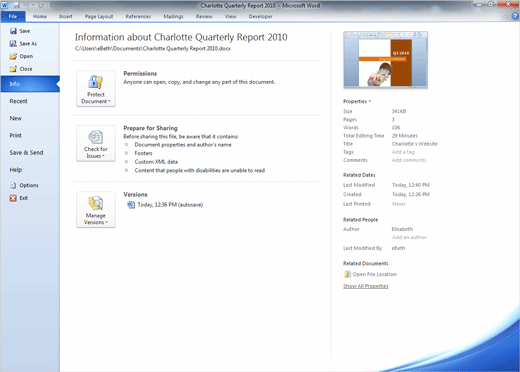Image resolution: width=520 pixels, height=372 pixels.
Task: Open Help in the Backstage menu
Action: [x=16, y=170]
